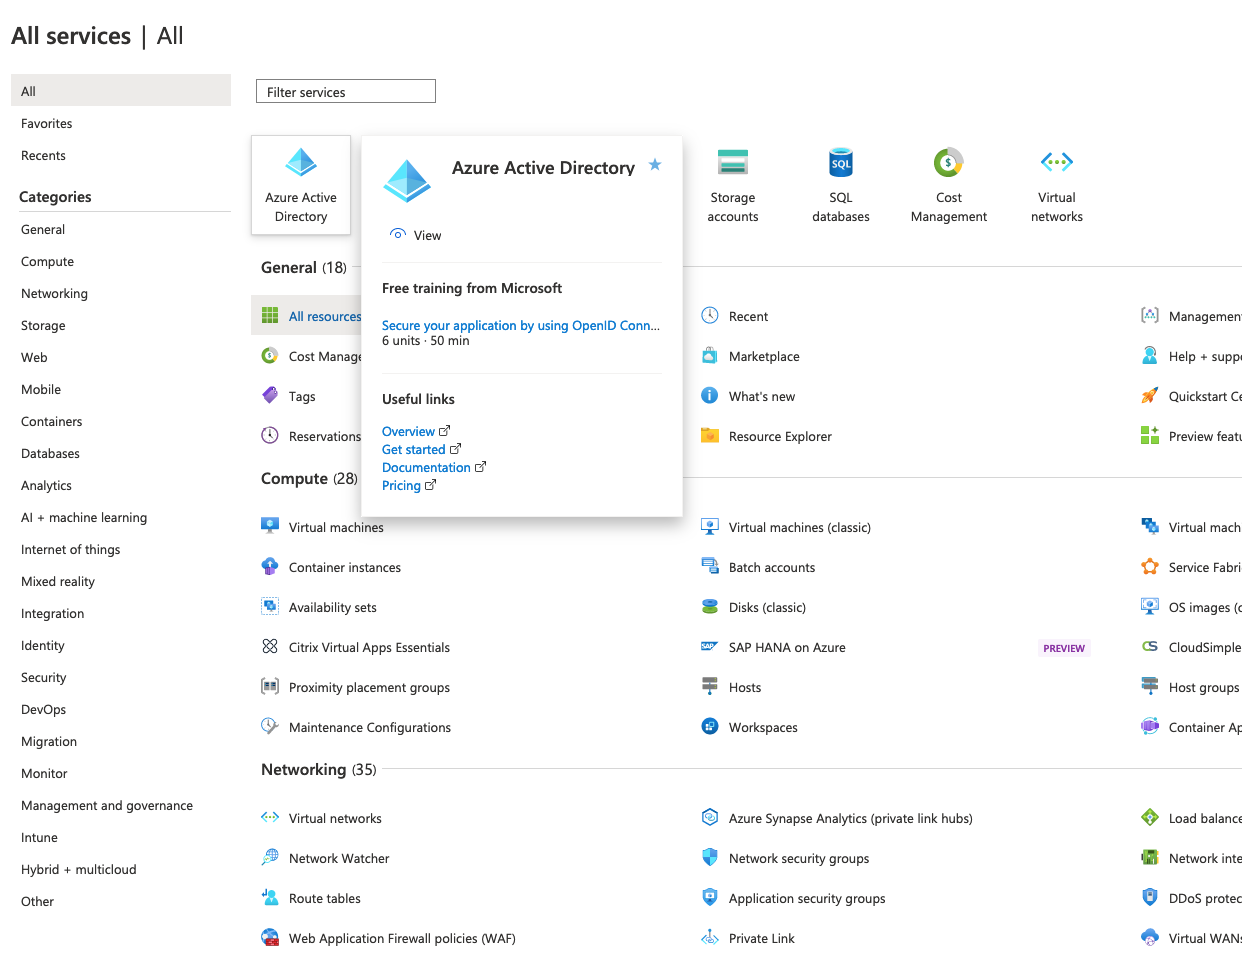1242x961 pixels.
Task: Select the Databases category
Action: (50, 453)
